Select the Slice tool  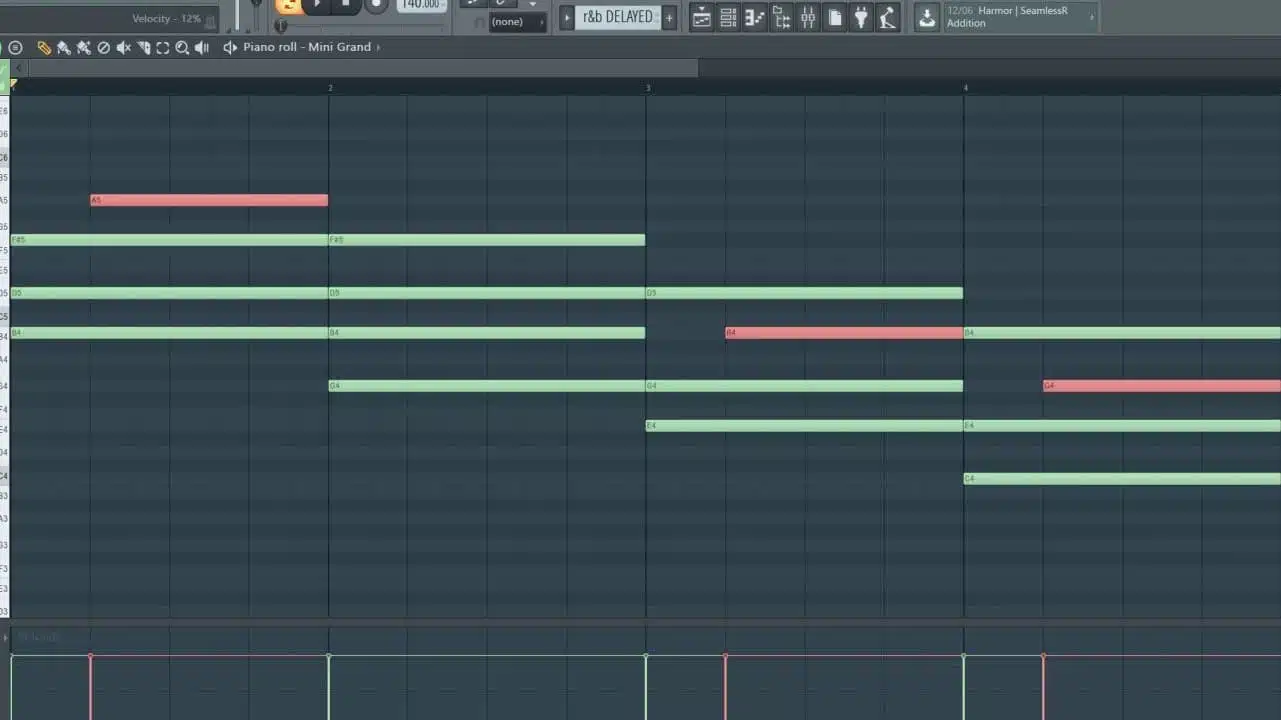pos(144,47)
